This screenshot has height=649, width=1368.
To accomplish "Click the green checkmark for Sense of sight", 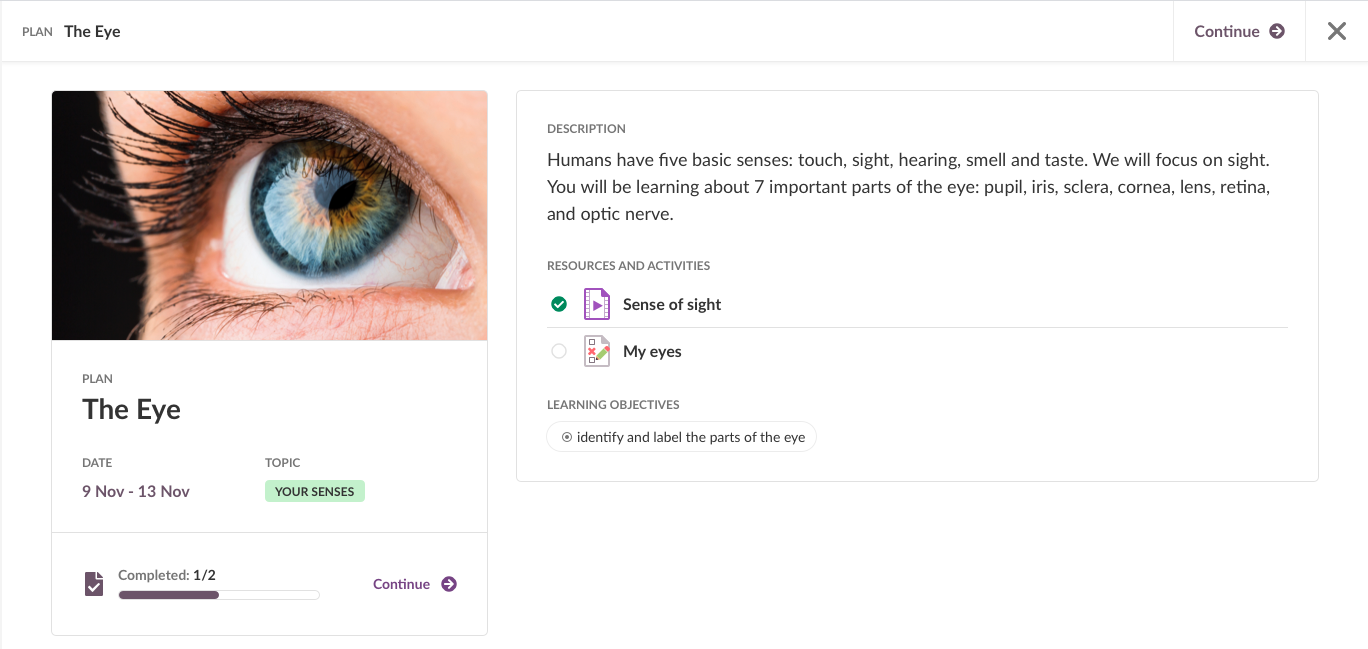I will 559,304.
